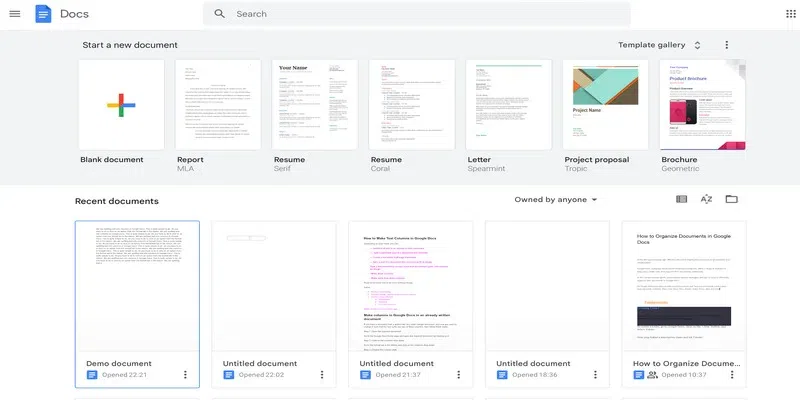Select the Brochure Geometric template
The image size is (800, 400).
click(x=703, y=105)
